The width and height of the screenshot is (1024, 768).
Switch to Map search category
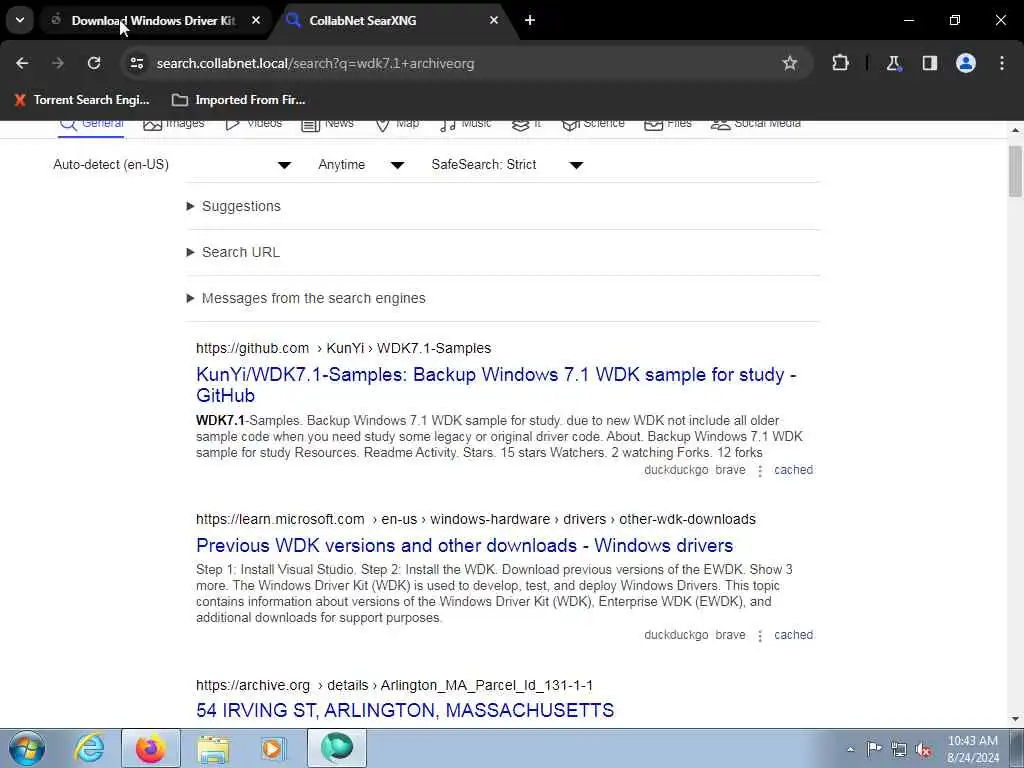coord(397,124)
